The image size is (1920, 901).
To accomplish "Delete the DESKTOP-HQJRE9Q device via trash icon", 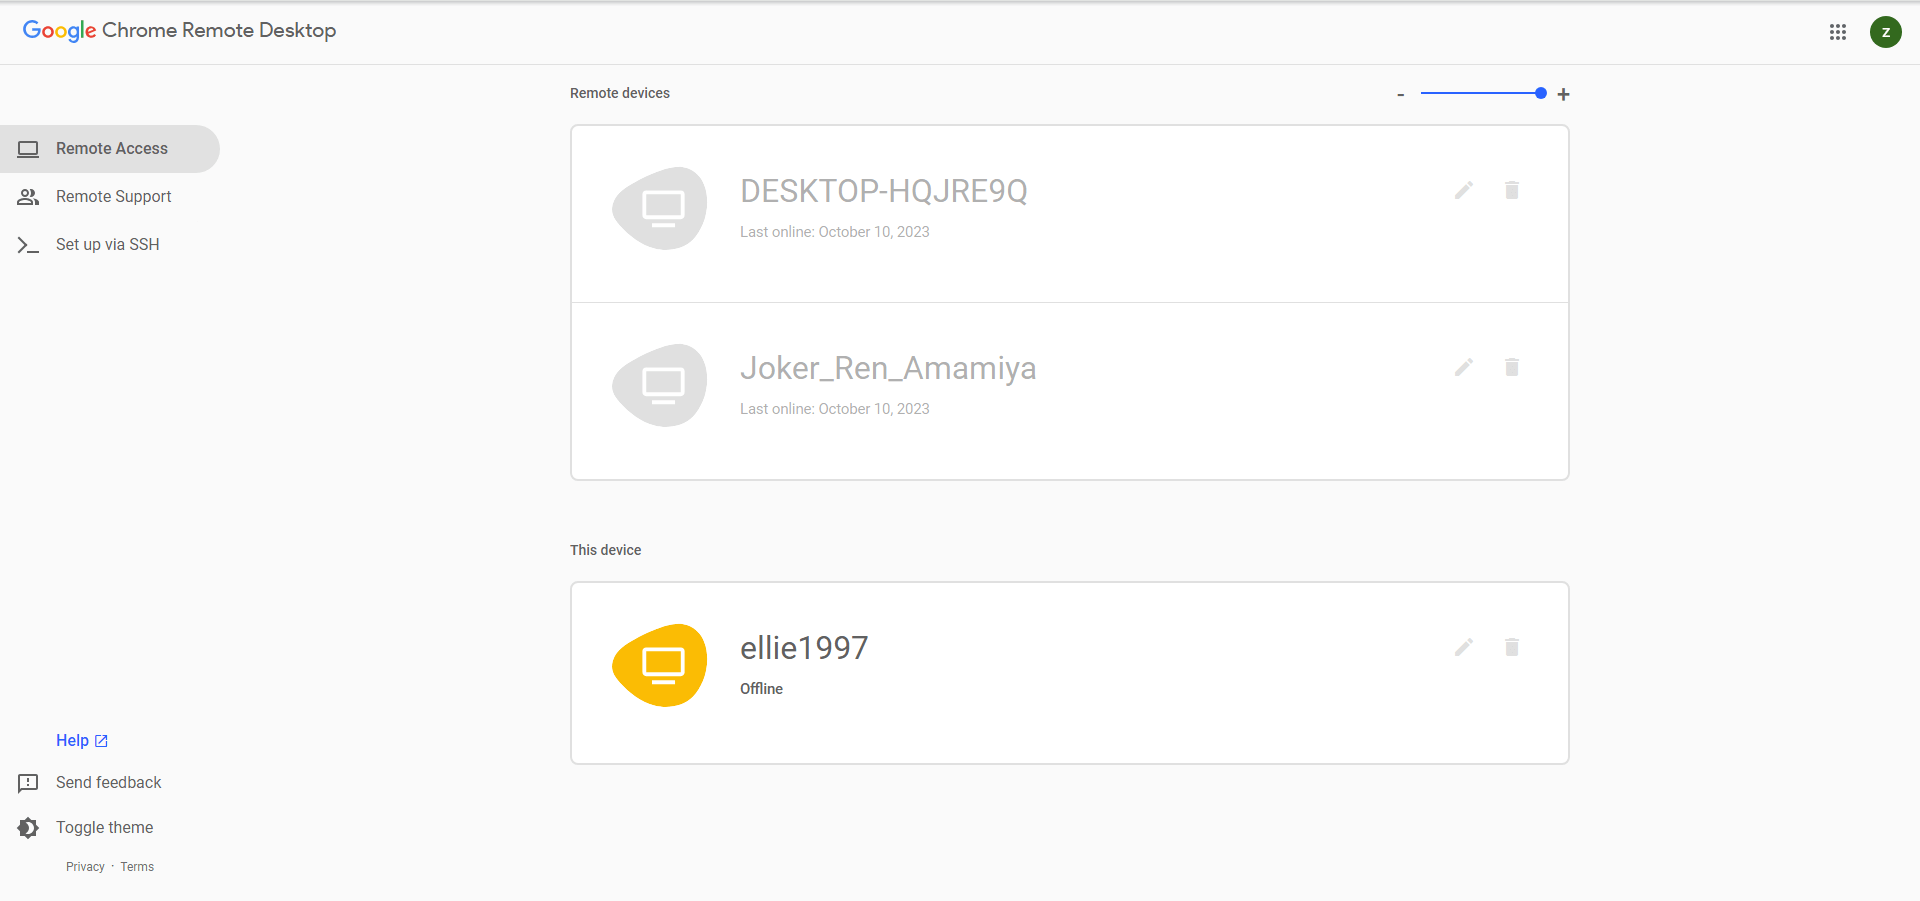I will (x=1511, y=190).
